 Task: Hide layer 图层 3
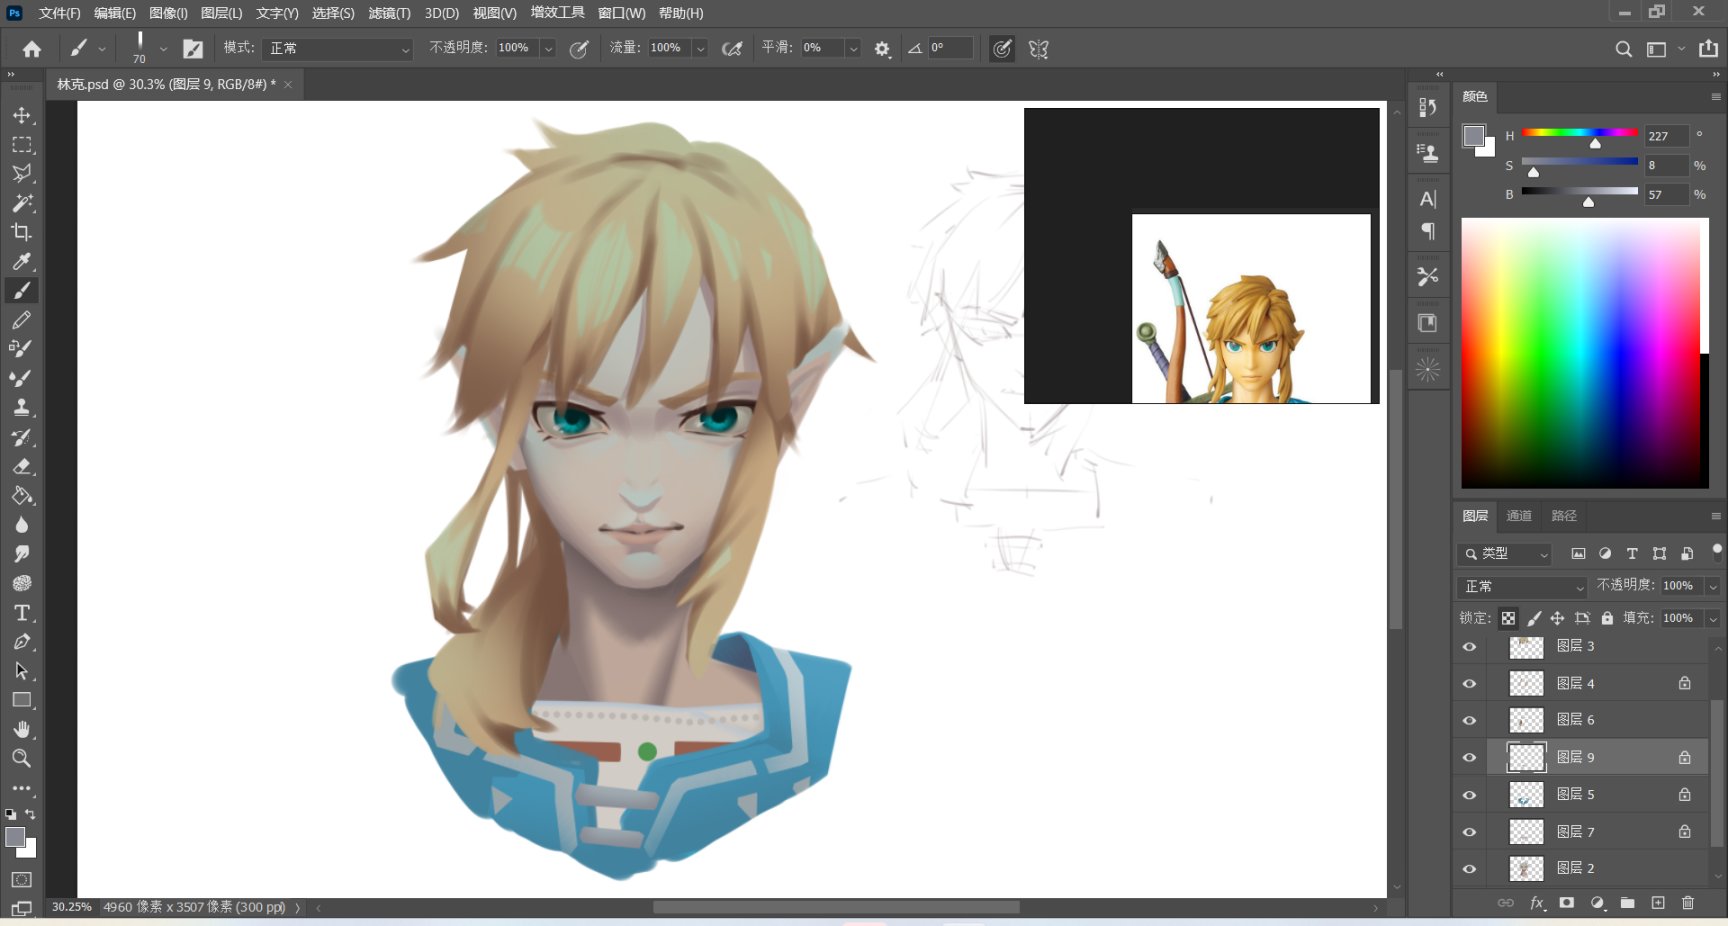click(1469, 647)
